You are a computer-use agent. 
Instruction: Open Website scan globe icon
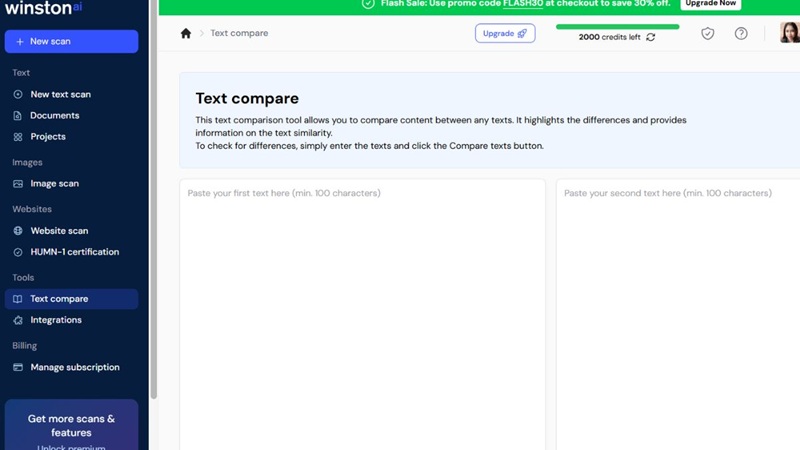pos(18,231)
